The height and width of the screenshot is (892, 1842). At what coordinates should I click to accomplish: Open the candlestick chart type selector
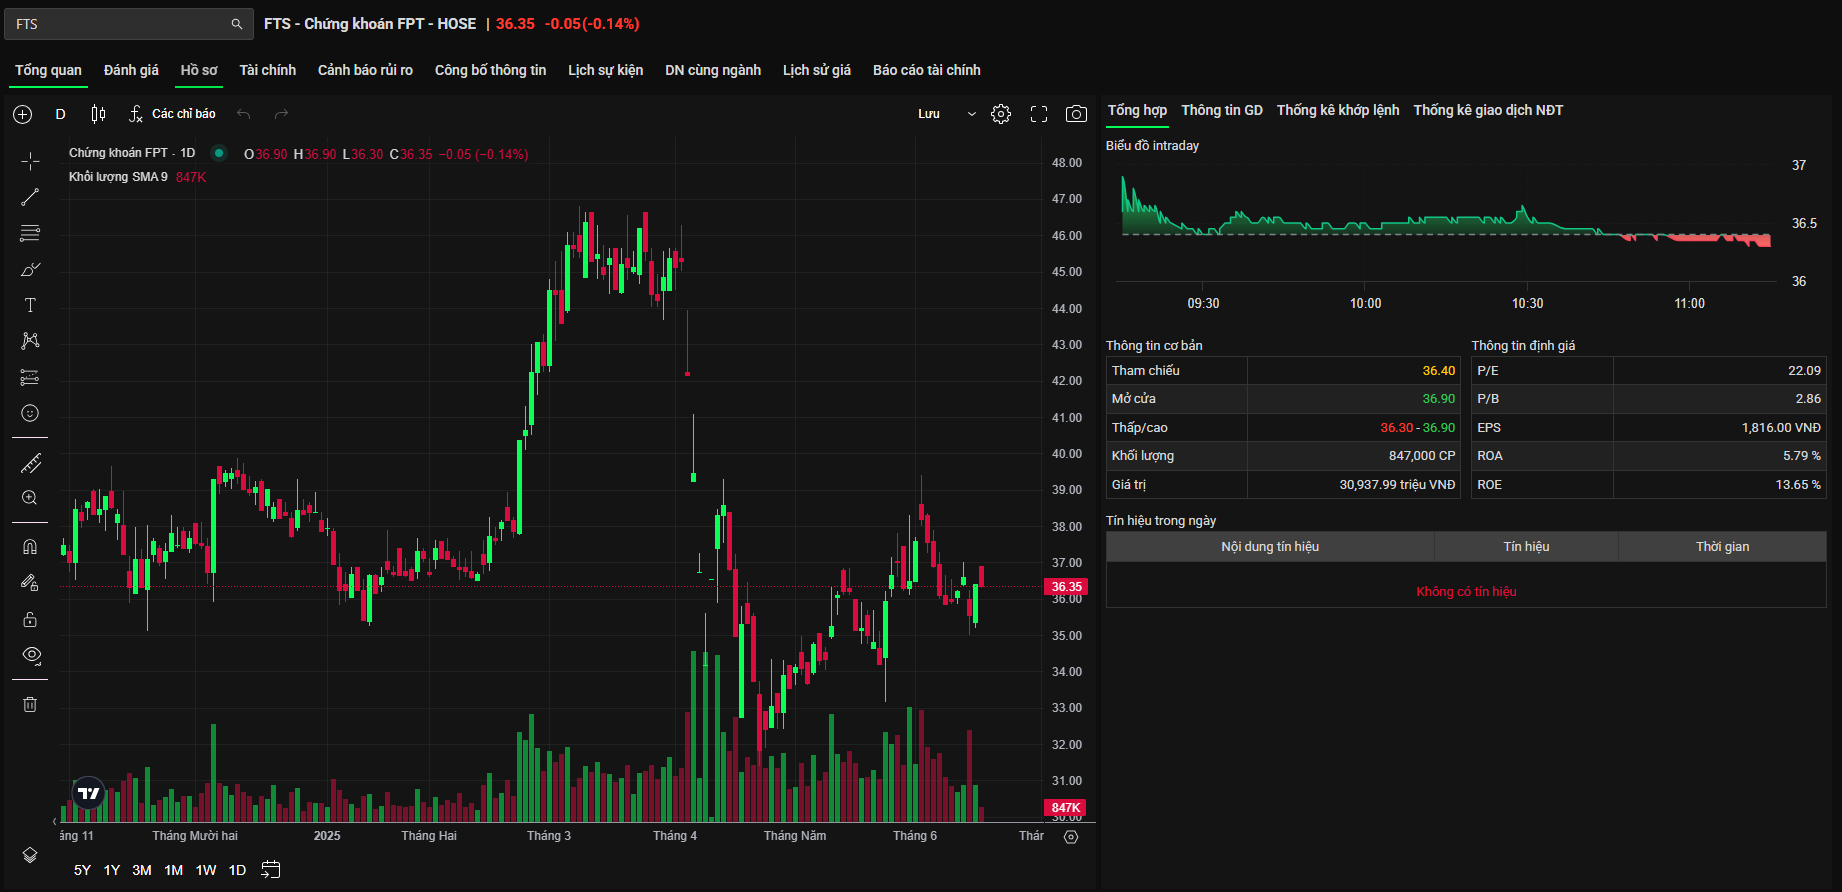[98, 114]
